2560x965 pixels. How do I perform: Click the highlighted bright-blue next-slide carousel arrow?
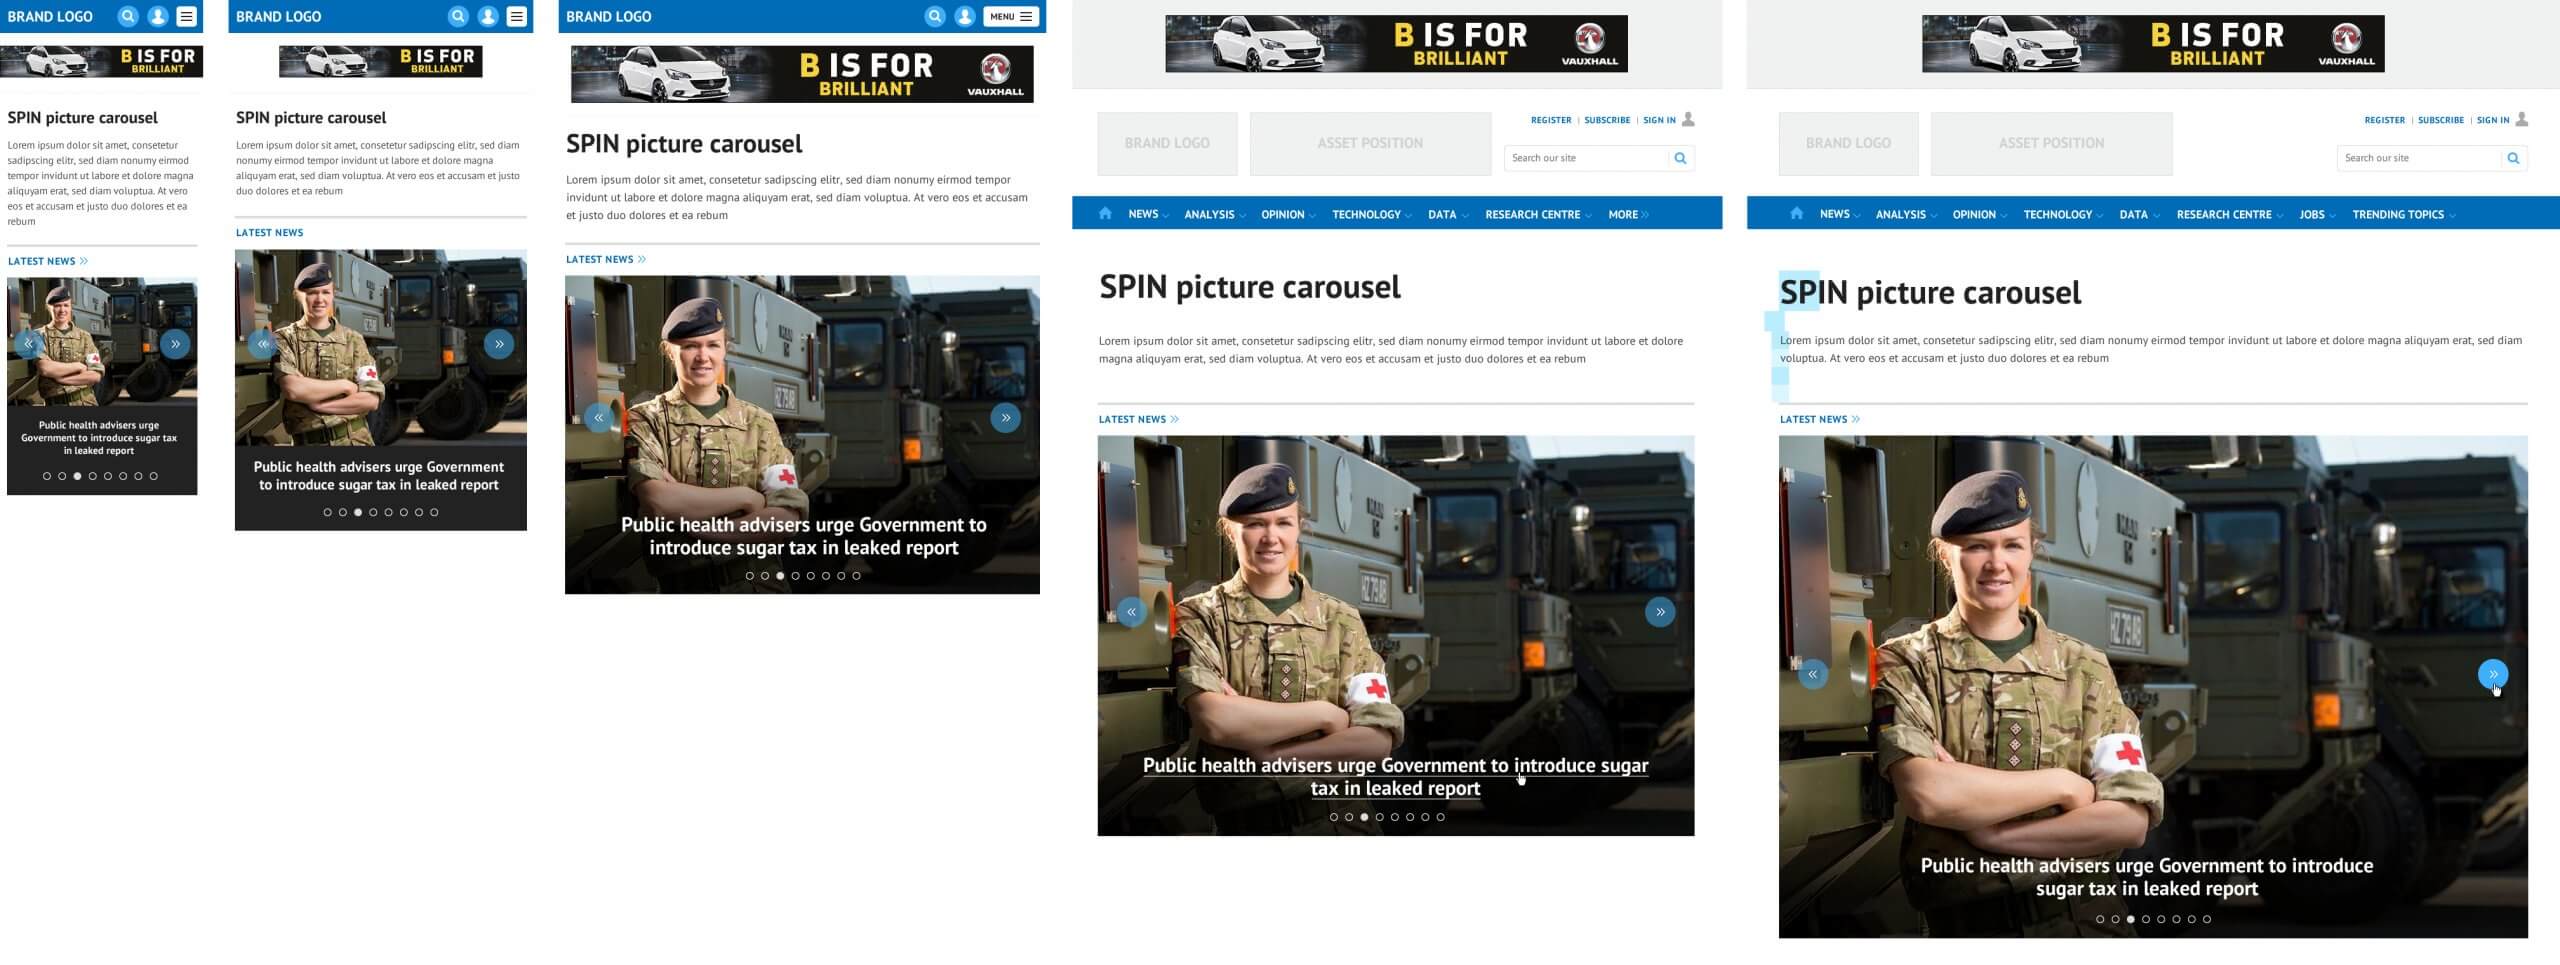[x=2492, y=674]
